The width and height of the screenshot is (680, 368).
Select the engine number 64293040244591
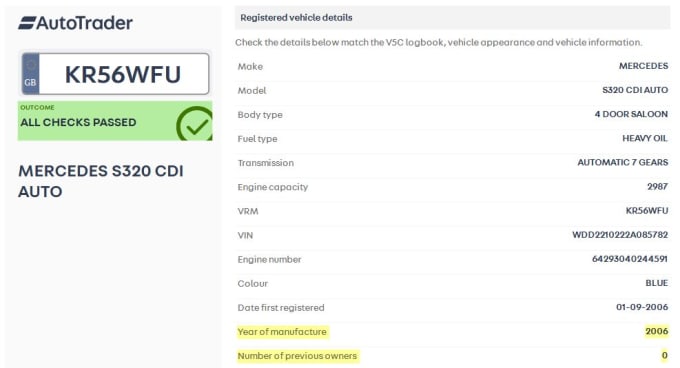(x=630, y=259)
